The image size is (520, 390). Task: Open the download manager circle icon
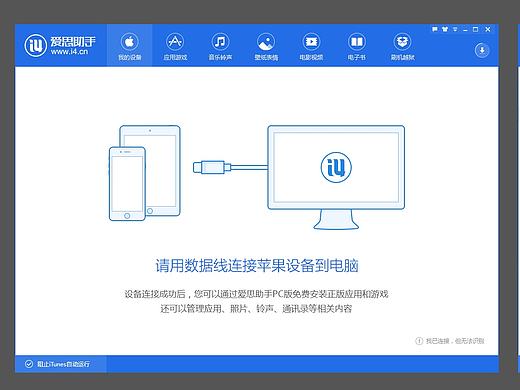482,50
